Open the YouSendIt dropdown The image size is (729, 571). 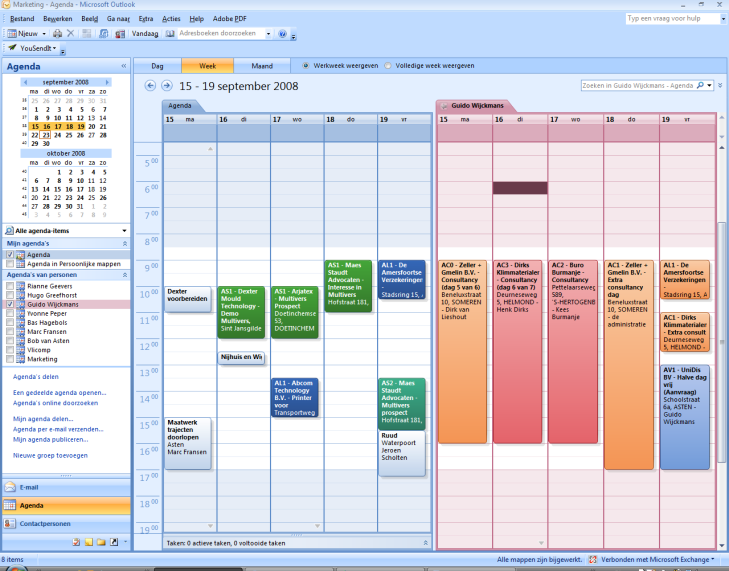tap(54, 48)
